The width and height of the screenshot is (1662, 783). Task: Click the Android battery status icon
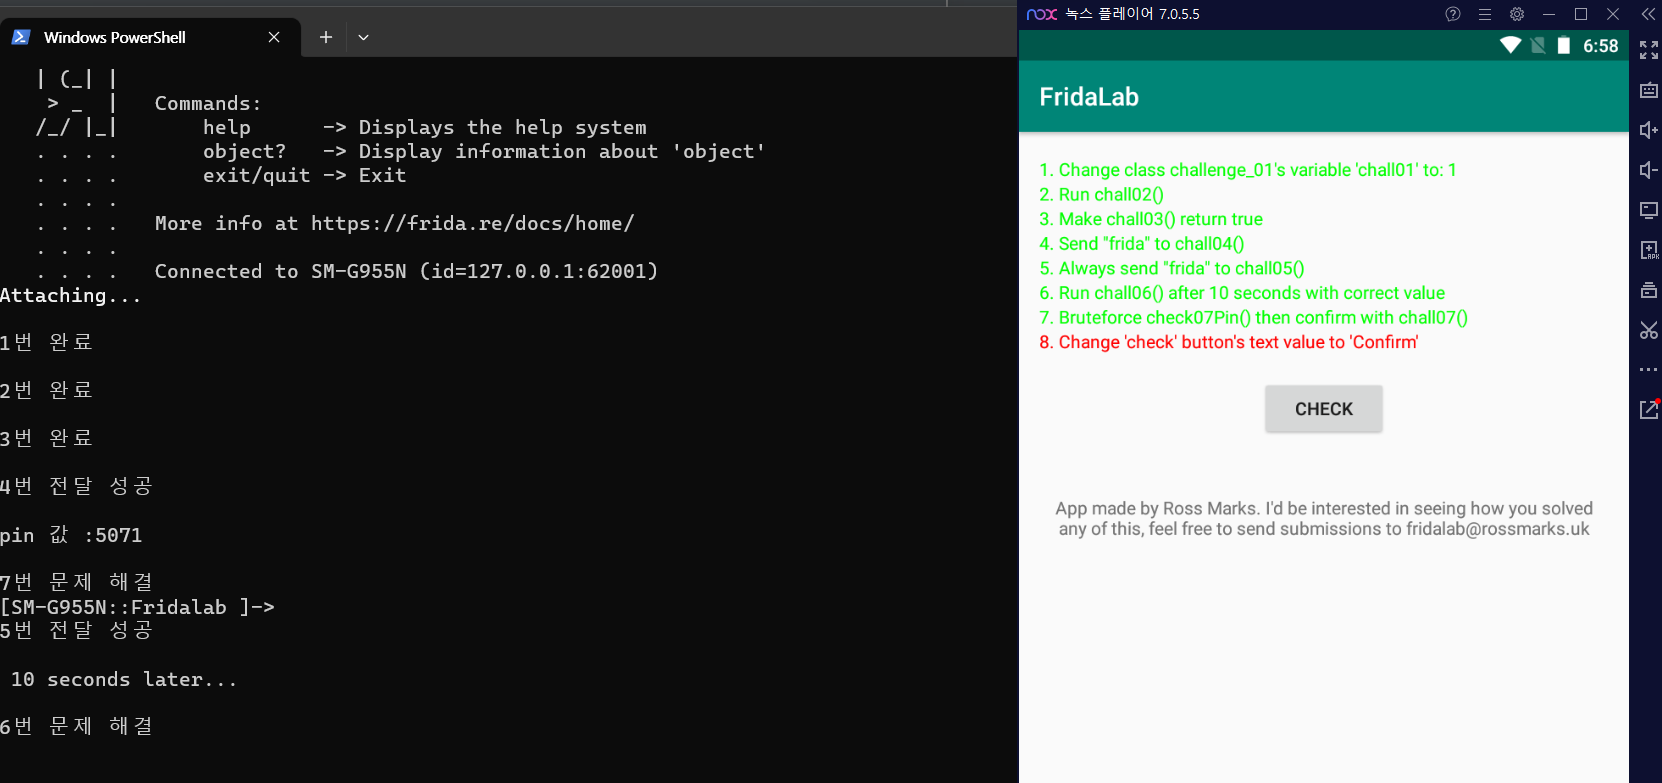(1564, 45)
